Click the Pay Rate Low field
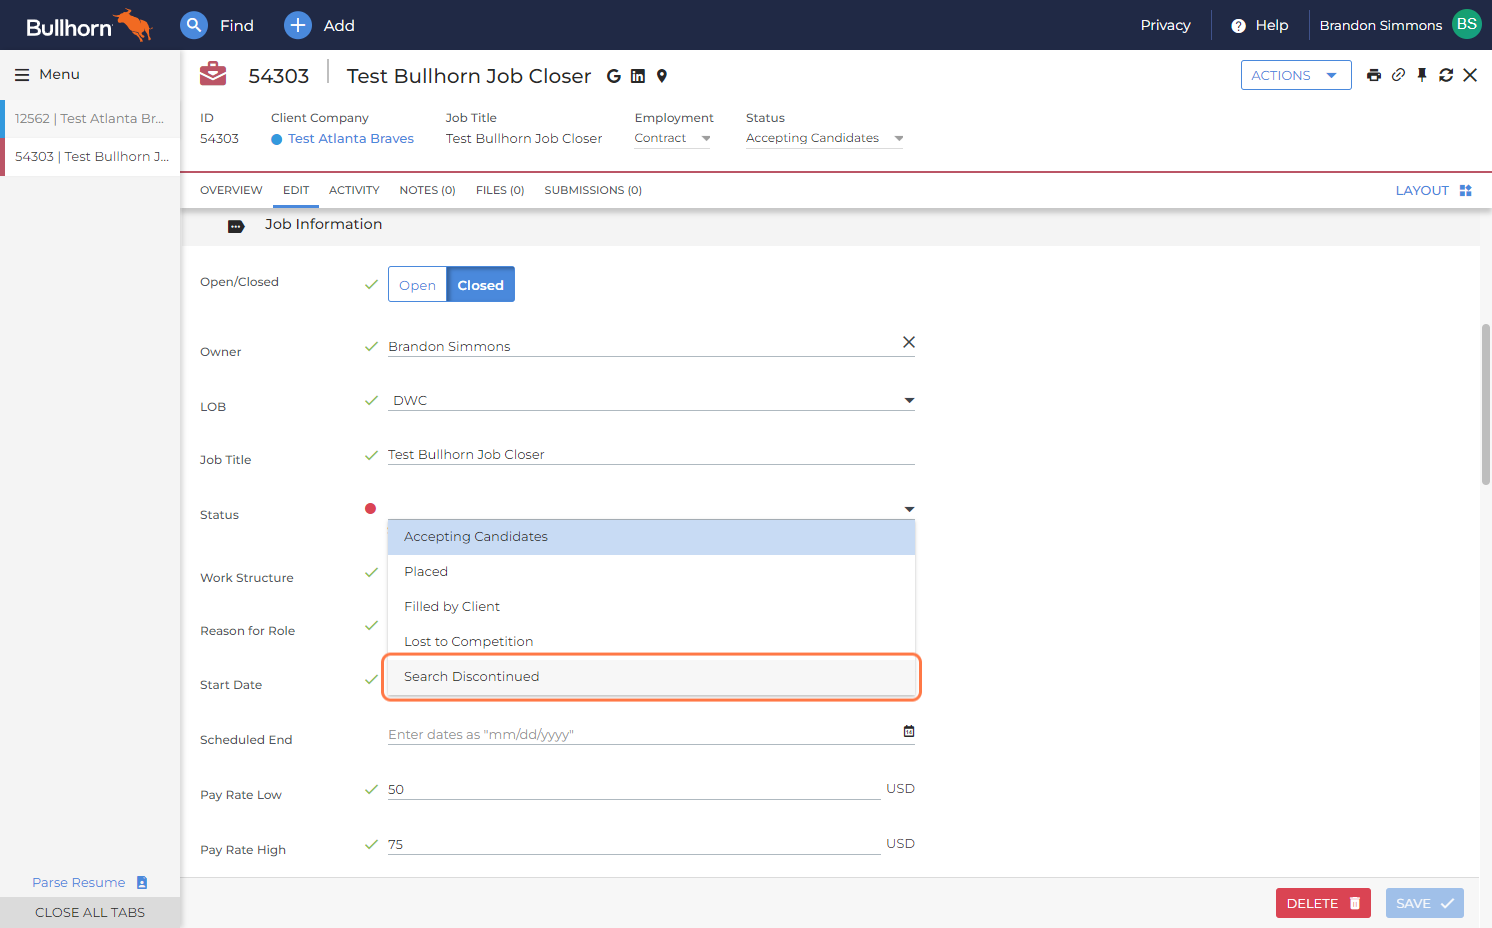Viewport: 1492px width, 928px height. (x=634, y=789)
